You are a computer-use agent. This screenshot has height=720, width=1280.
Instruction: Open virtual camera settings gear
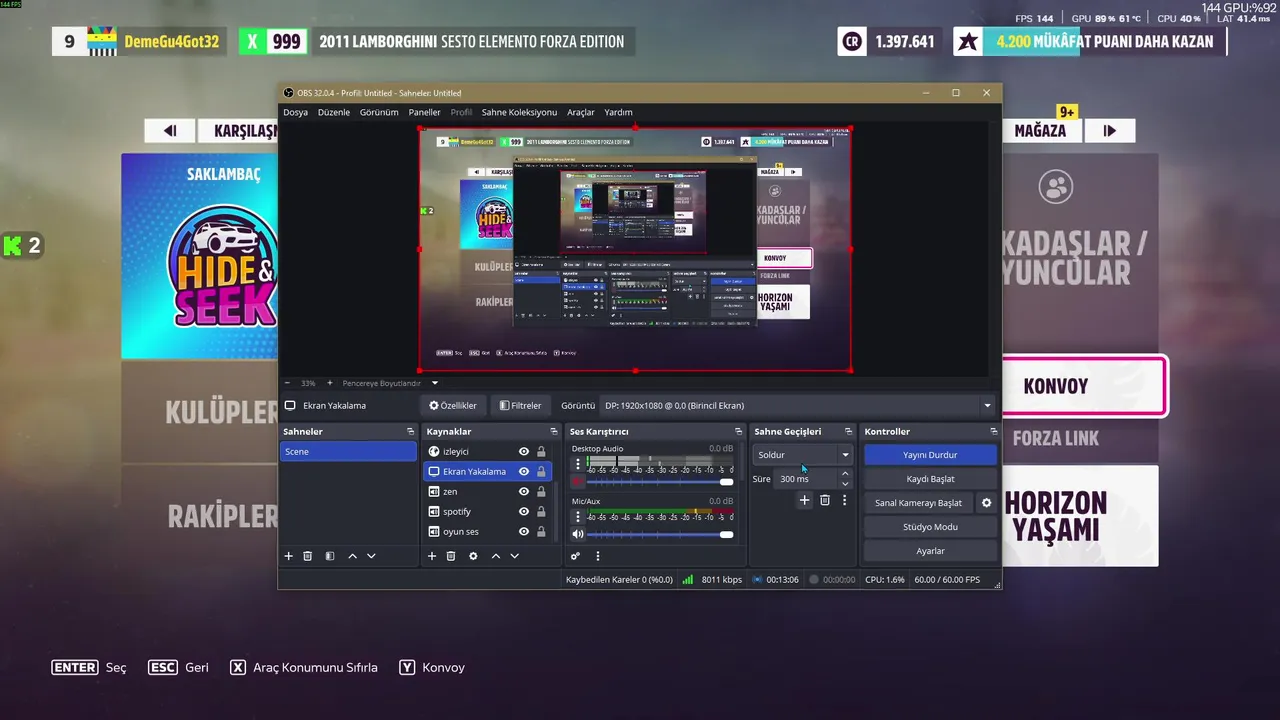pos(986,503)
